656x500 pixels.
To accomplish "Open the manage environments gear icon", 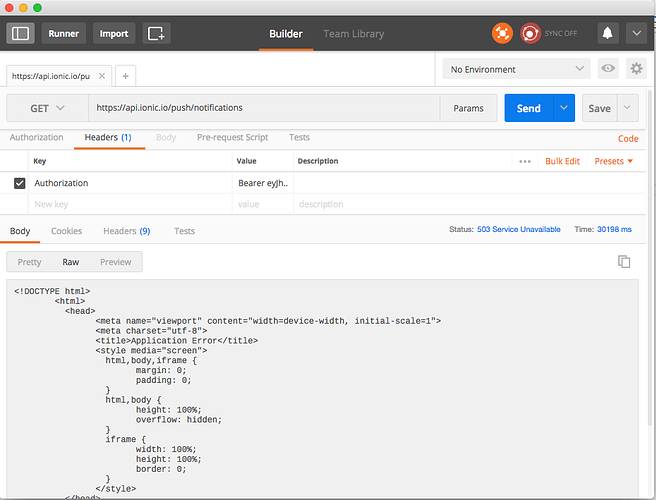I will tap(636, 69).
